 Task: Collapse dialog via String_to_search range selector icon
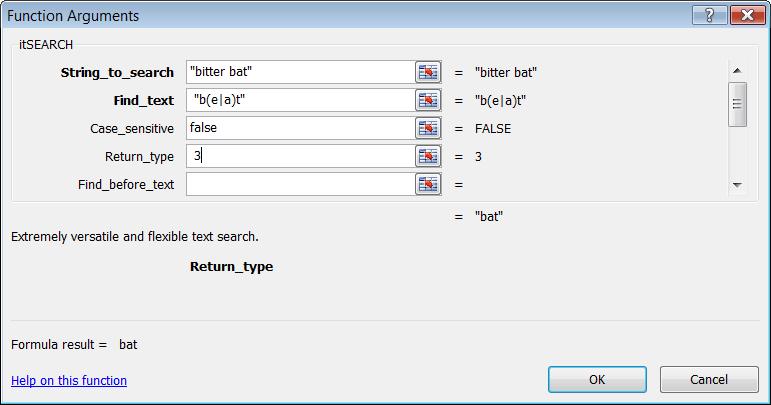tap(428, 72)
